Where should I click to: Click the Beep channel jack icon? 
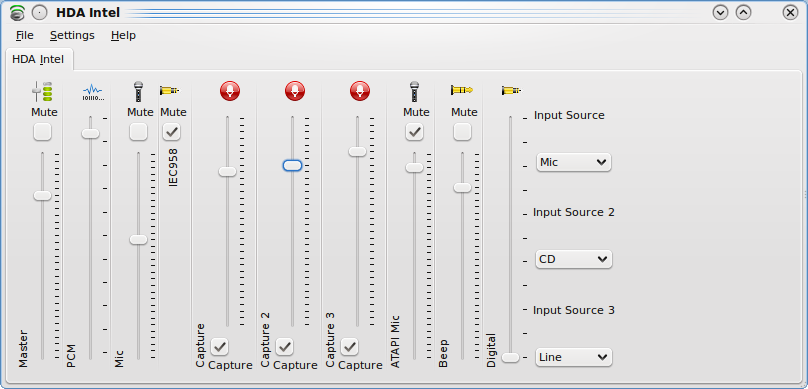462,90
